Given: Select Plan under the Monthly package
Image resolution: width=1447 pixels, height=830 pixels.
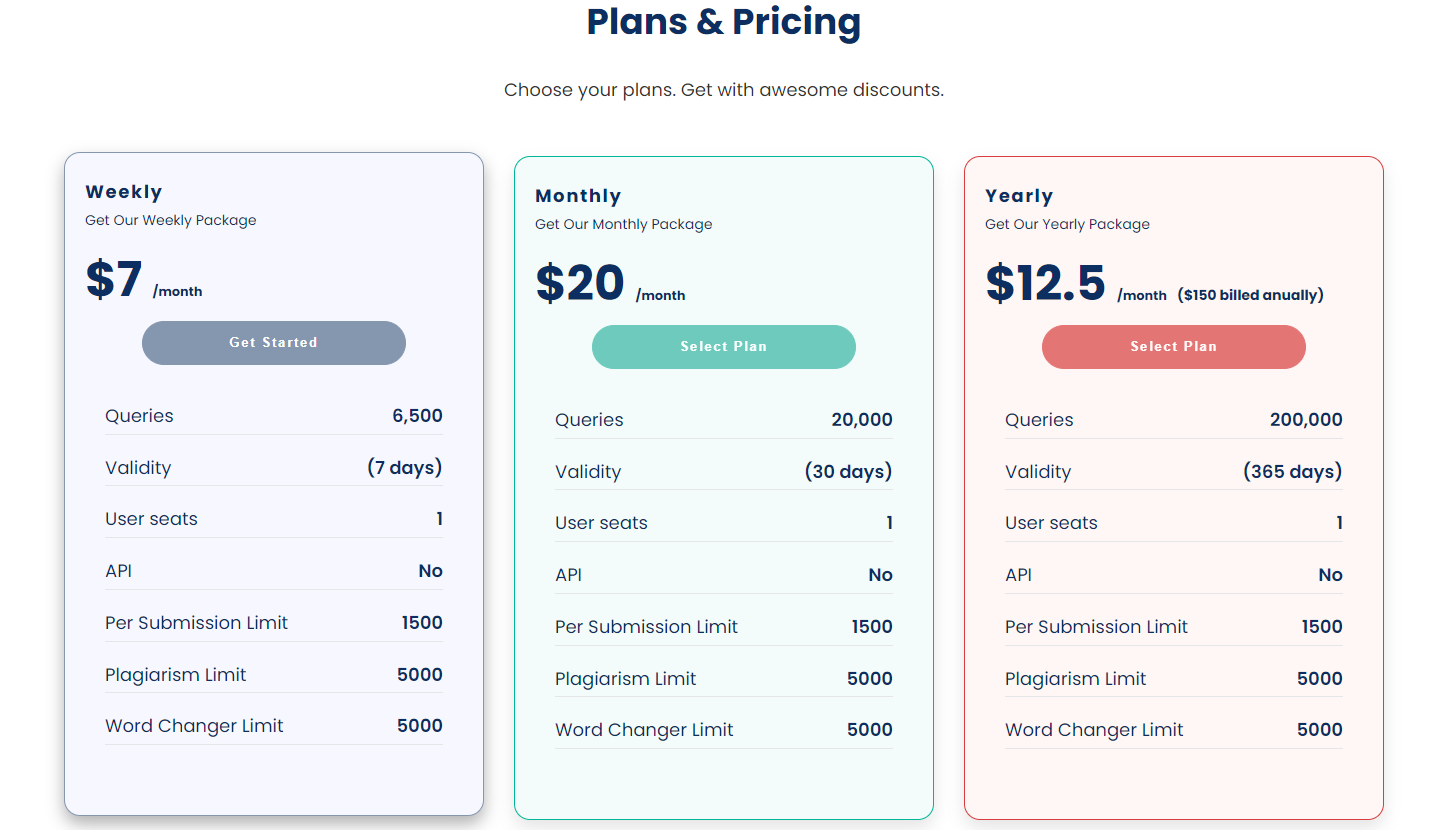Looking at the screenshot, I should point(724,347).
